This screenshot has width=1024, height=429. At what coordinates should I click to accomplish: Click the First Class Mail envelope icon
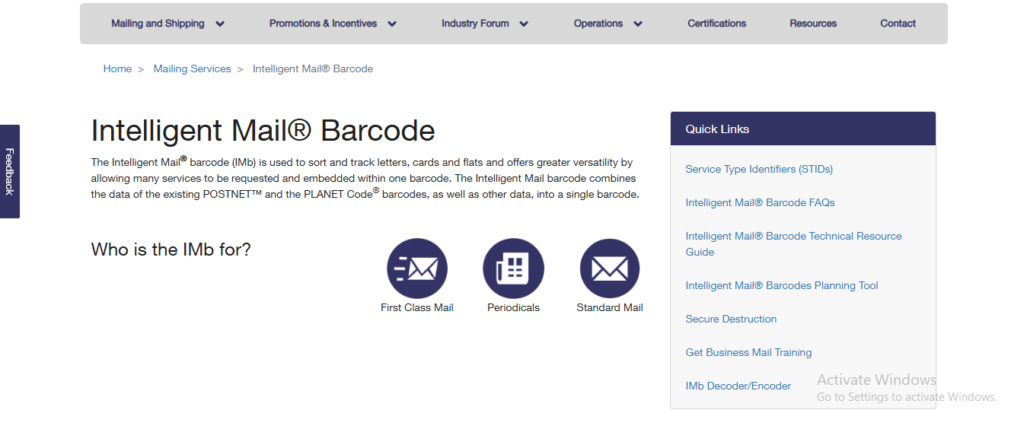[x=417, y=268]
